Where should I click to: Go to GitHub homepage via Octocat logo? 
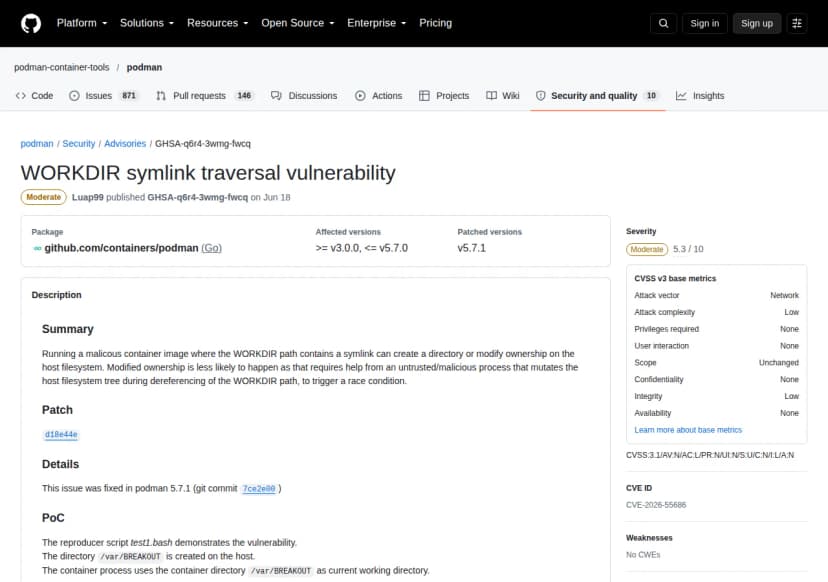[x=31, y=23]
